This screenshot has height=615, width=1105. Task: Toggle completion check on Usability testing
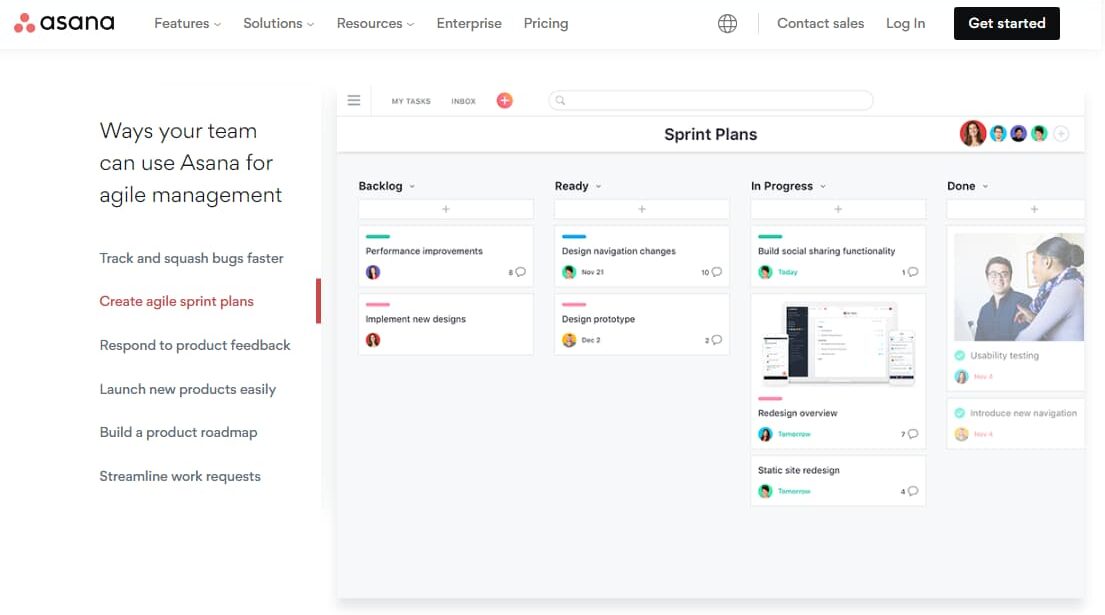pos(959,355)
